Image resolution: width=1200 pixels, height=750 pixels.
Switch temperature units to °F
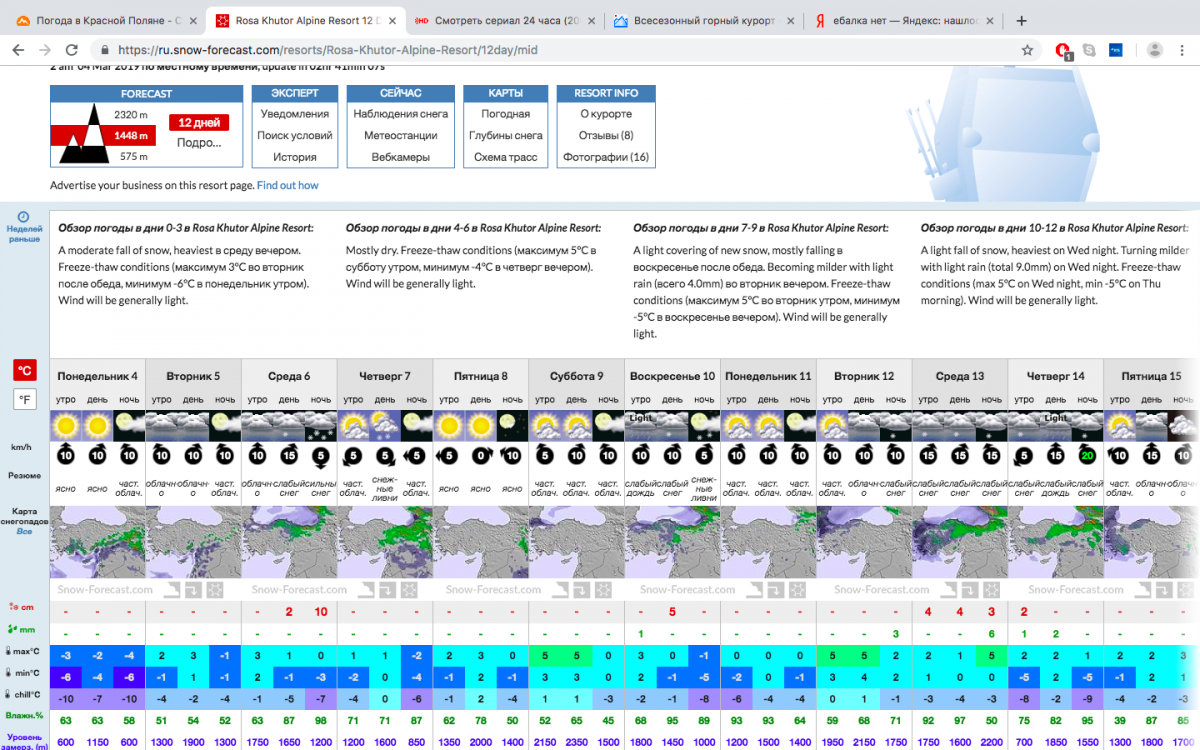click(x=24, y=400)
